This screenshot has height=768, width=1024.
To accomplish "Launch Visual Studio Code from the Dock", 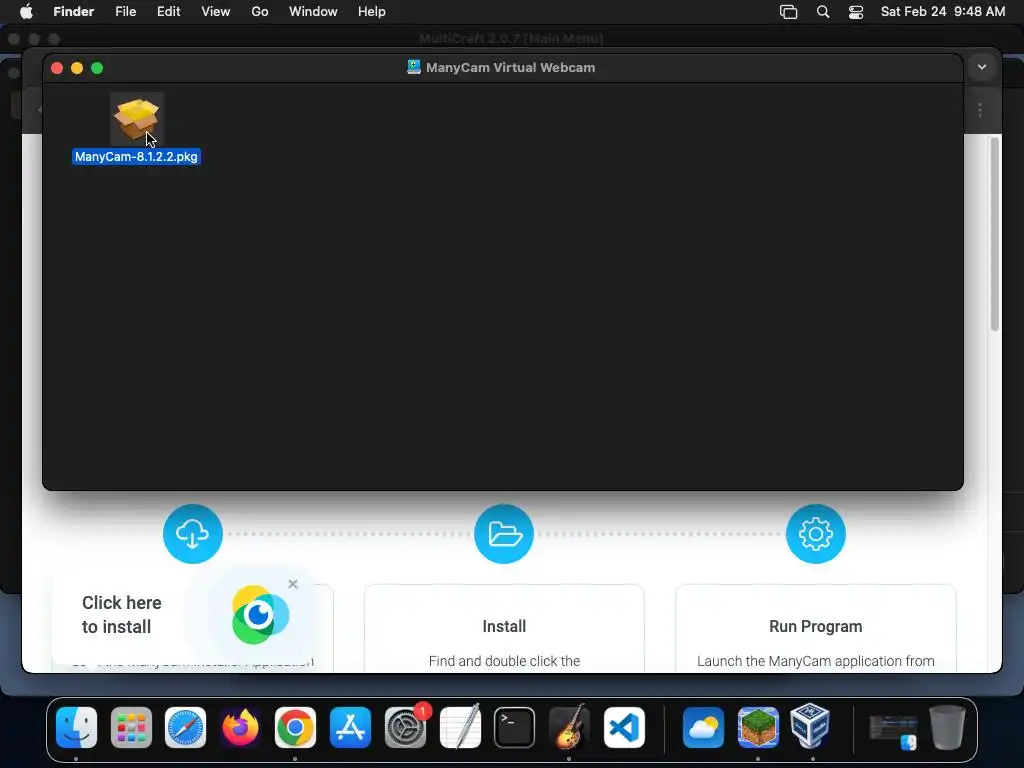I will point(624,727).
